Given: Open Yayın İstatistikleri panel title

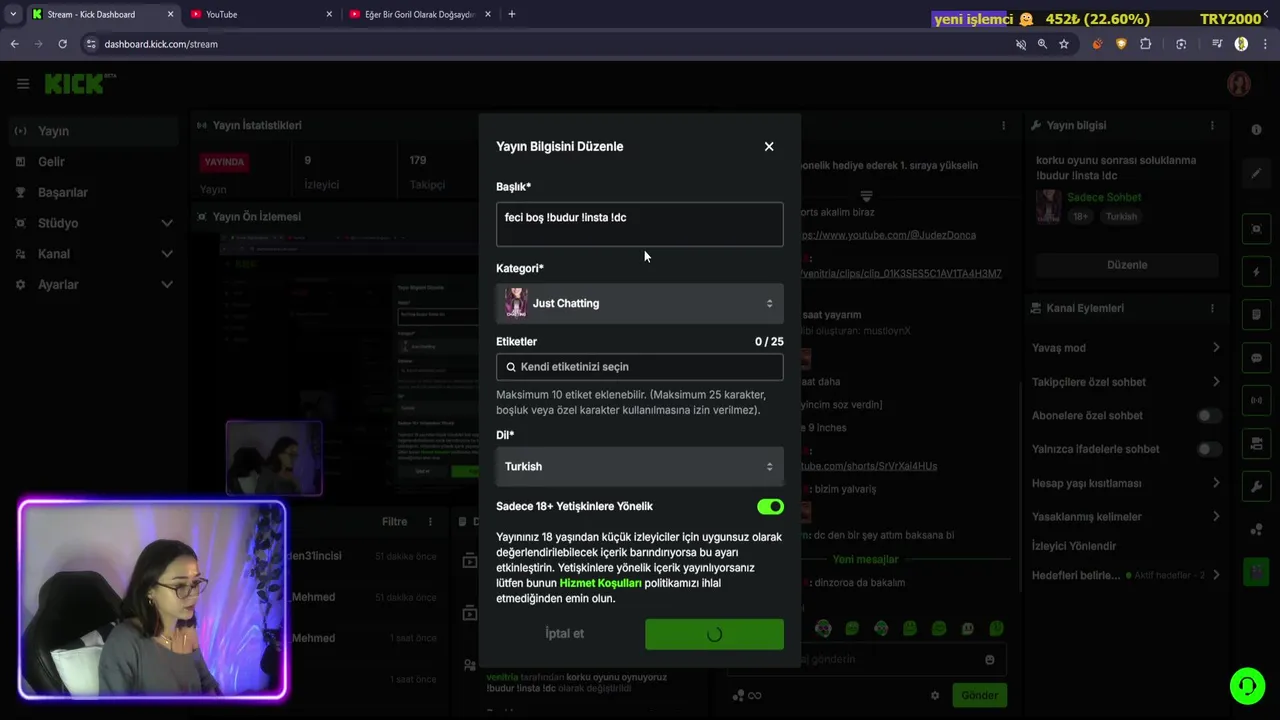Looking at the screenshot, I should pos(257,126).
